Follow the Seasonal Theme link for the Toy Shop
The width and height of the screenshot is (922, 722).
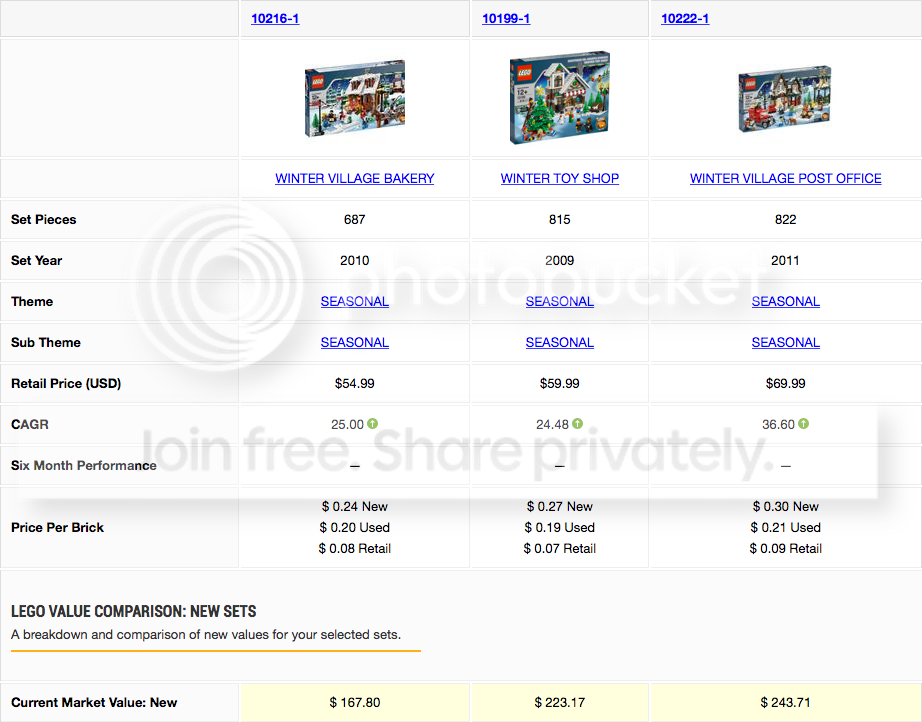click(x=560, y=301)
